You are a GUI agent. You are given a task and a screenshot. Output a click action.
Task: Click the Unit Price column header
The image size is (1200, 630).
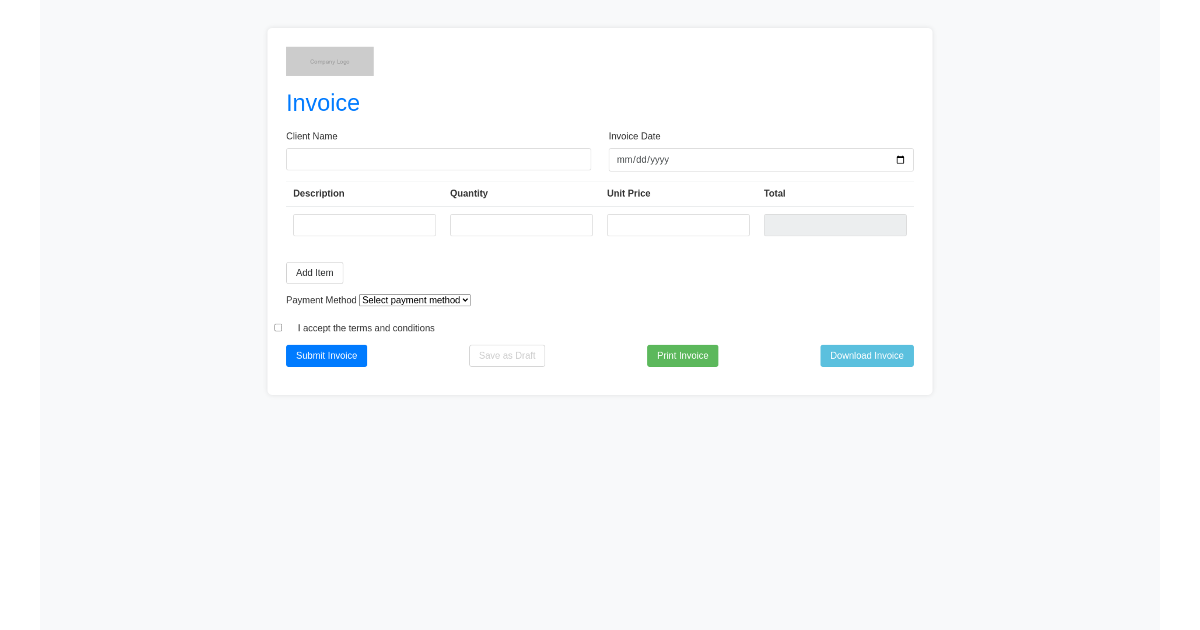(628, 193)
